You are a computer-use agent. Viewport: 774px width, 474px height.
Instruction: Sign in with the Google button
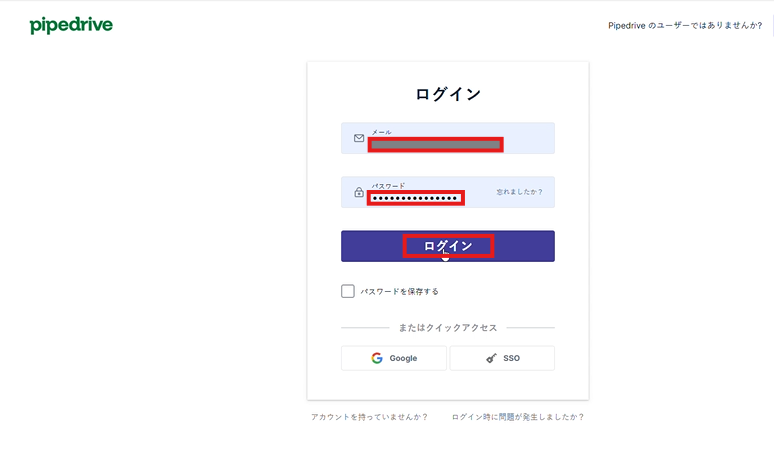tap(393, 358)
